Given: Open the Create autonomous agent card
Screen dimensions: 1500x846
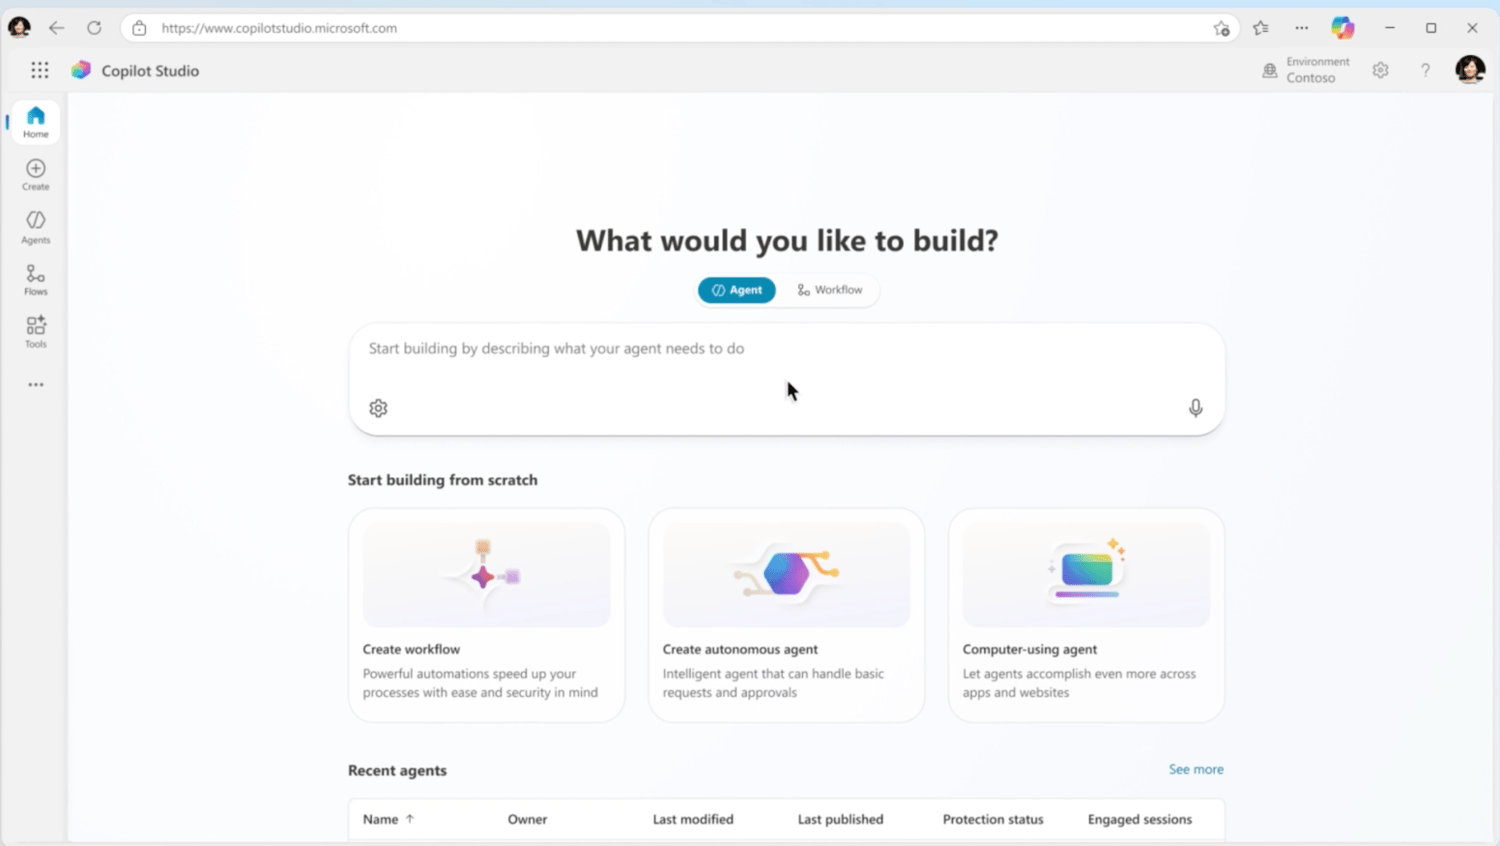Looking at the screenshot, I should coord(786,615).
